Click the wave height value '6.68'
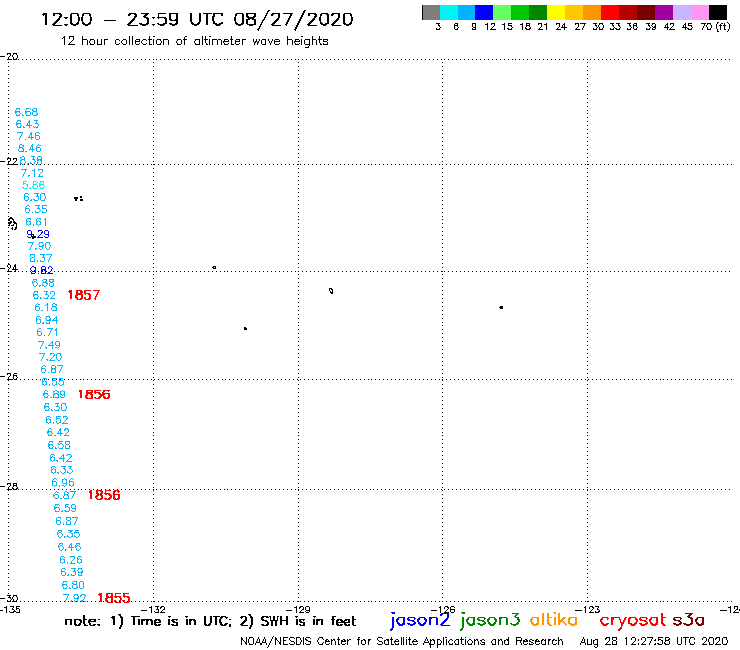The height and width of the screenshot is (650, 740). (26, 112)
